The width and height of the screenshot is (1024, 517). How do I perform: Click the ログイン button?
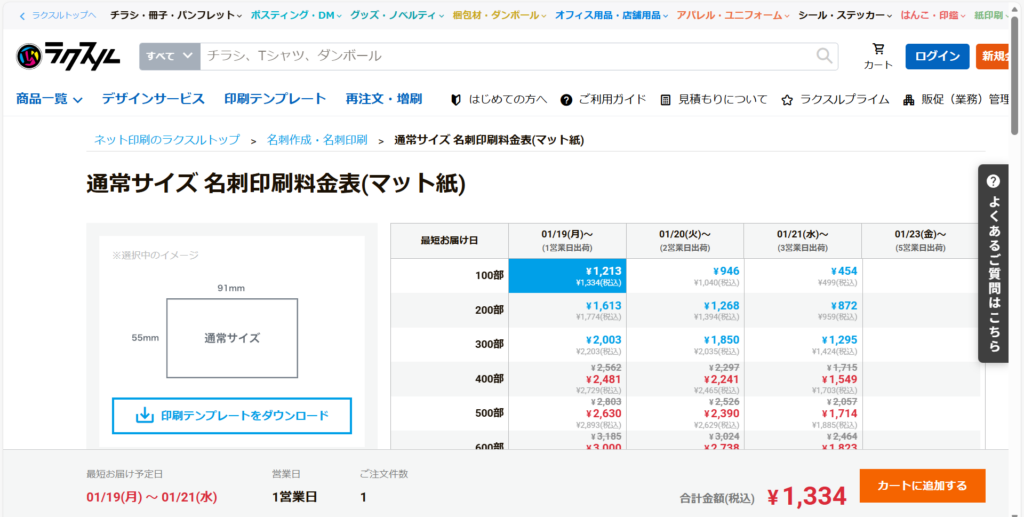tap(937, 56)
